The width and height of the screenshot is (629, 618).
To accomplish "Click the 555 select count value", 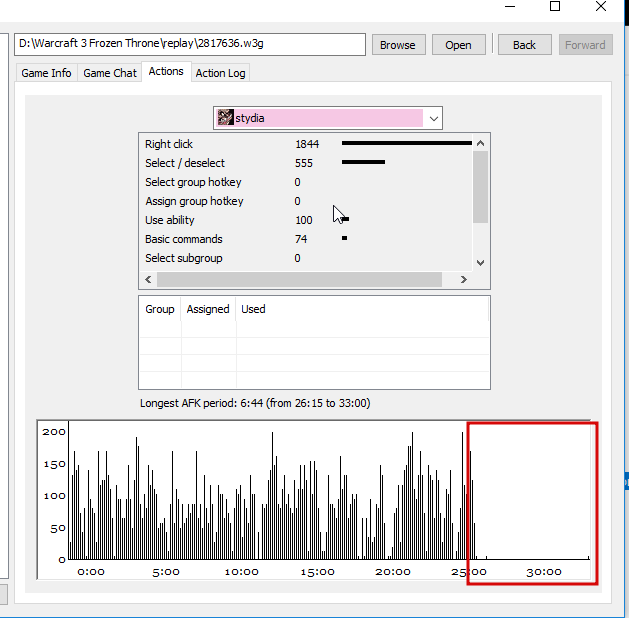I will click(x=304, y=163).
